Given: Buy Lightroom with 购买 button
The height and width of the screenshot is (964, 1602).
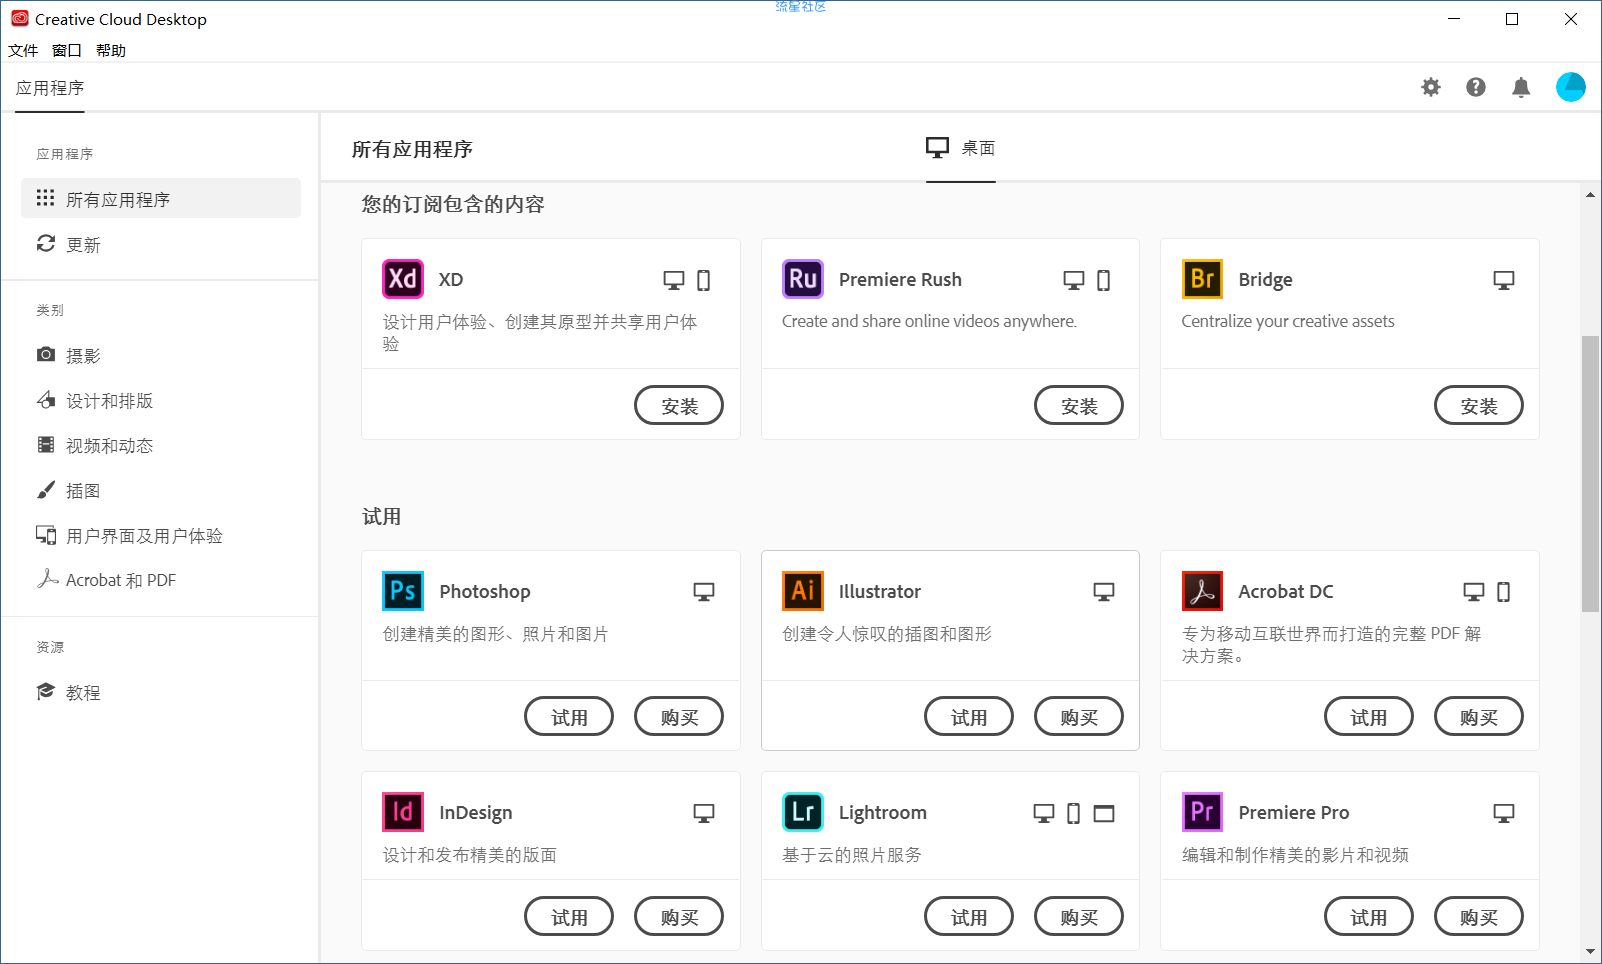Looking at the screenshot, I should [x=1079, y=916].
